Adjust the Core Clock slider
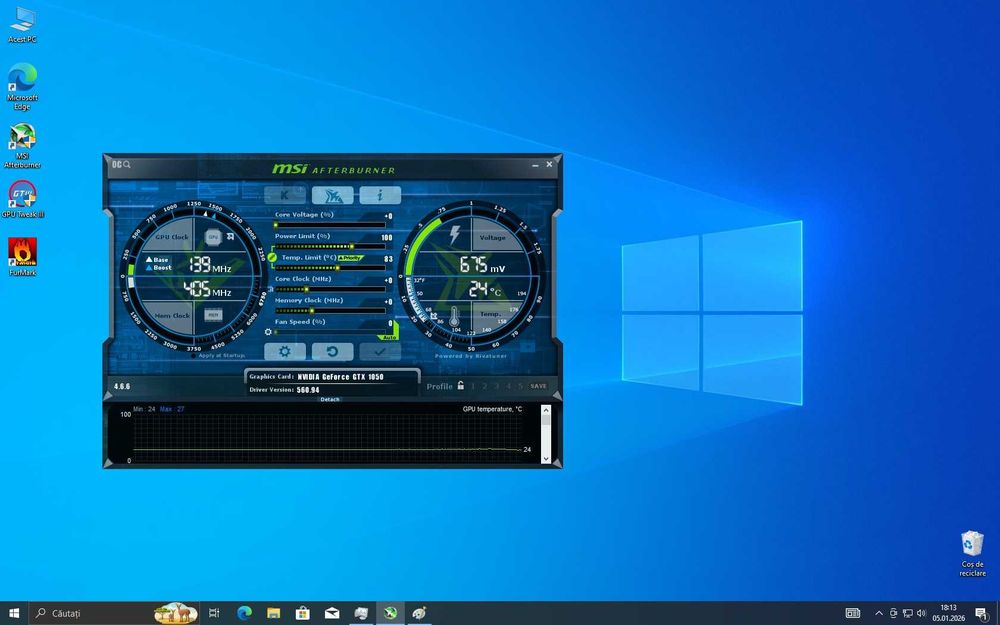 point(330,289)
